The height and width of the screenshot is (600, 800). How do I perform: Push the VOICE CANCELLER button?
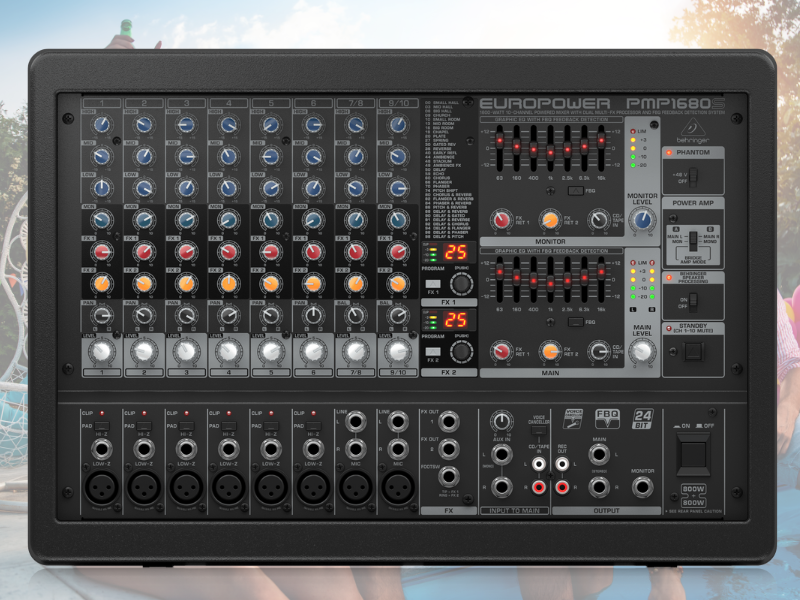tap(538, 431)
